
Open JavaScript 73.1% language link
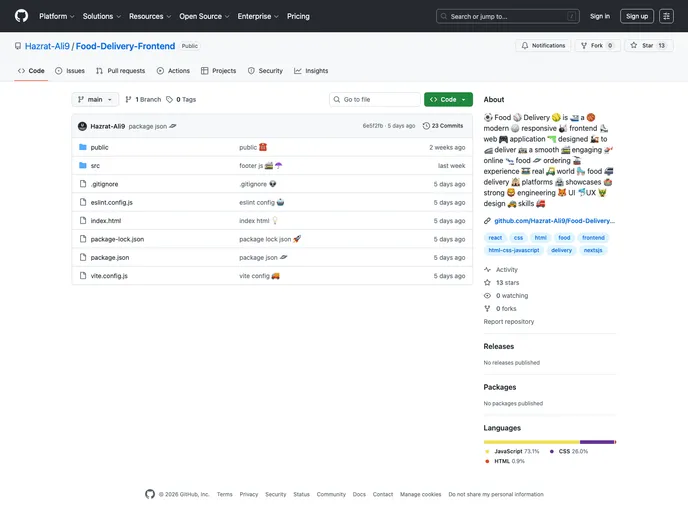(x=512, y=451)
